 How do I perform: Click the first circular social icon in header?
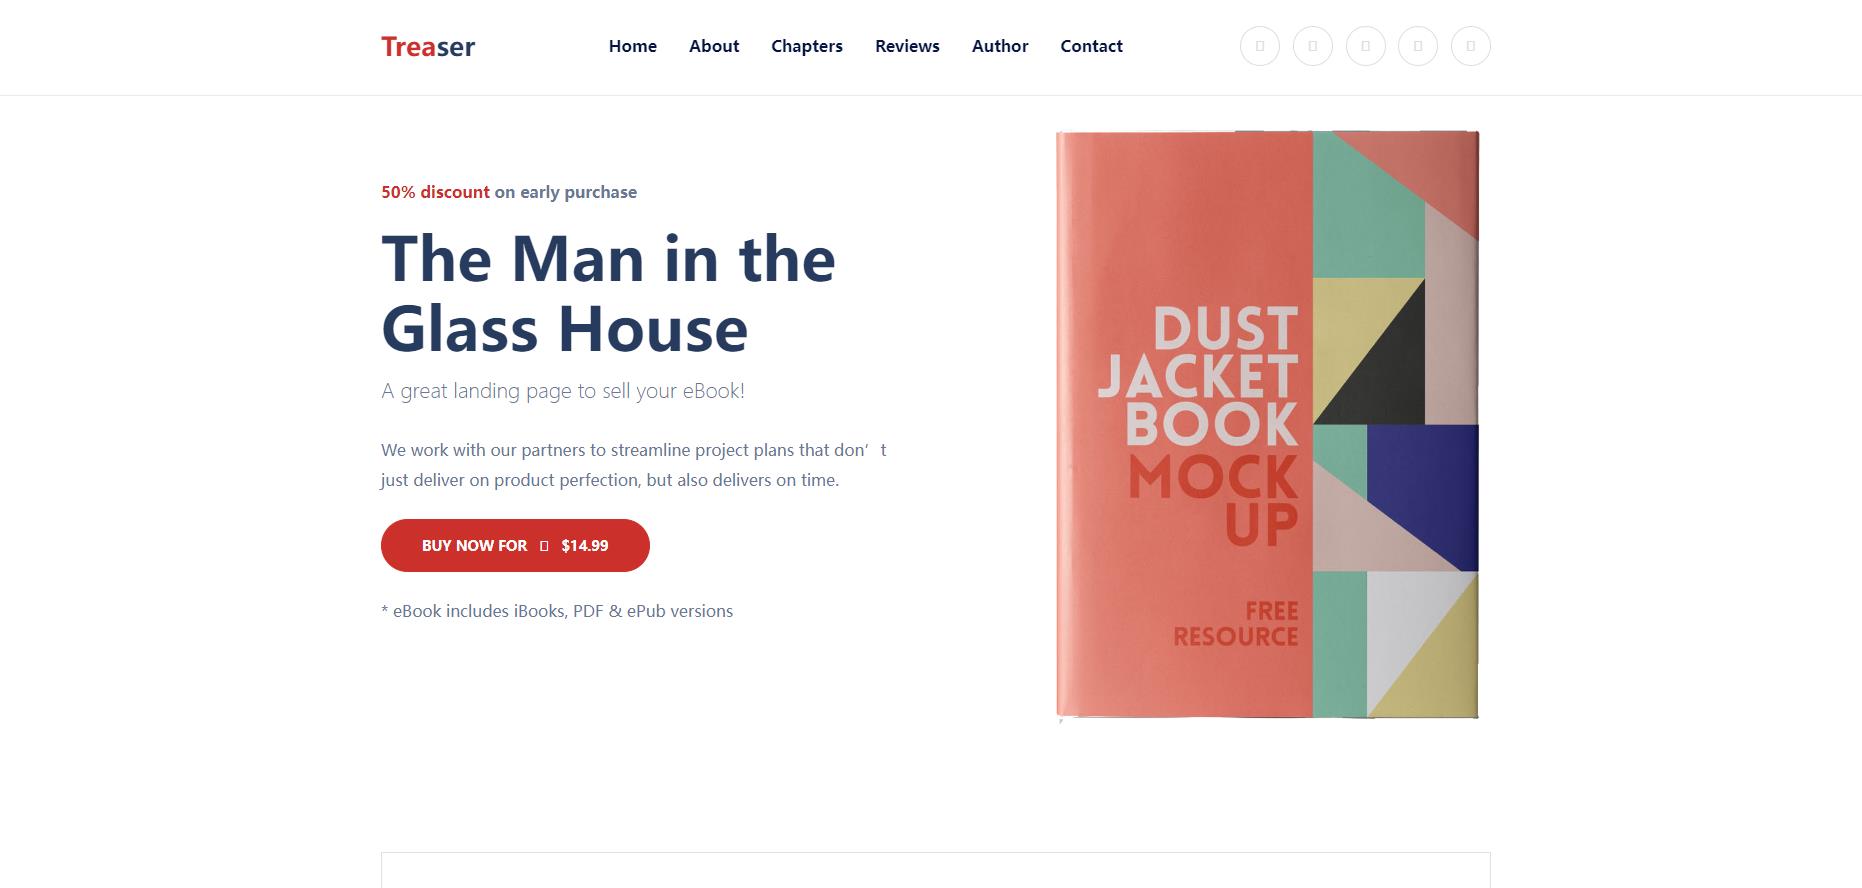(x=1260, y=46)
